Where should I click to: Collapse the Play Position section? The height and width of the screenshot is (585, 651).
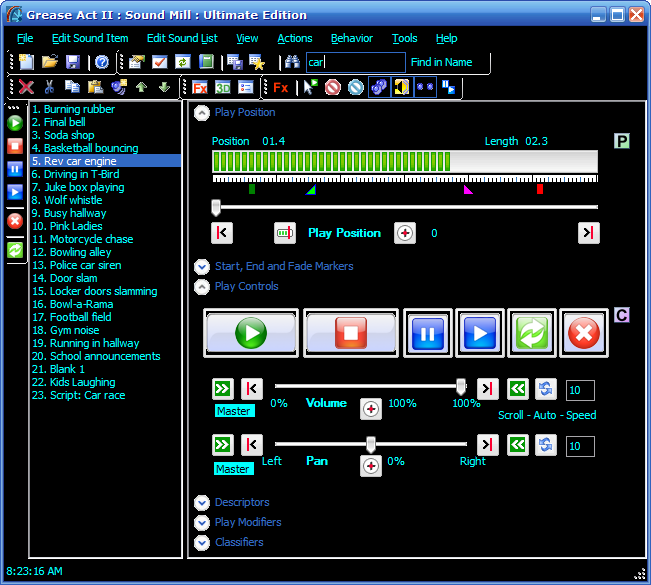(x=202, y=113)
